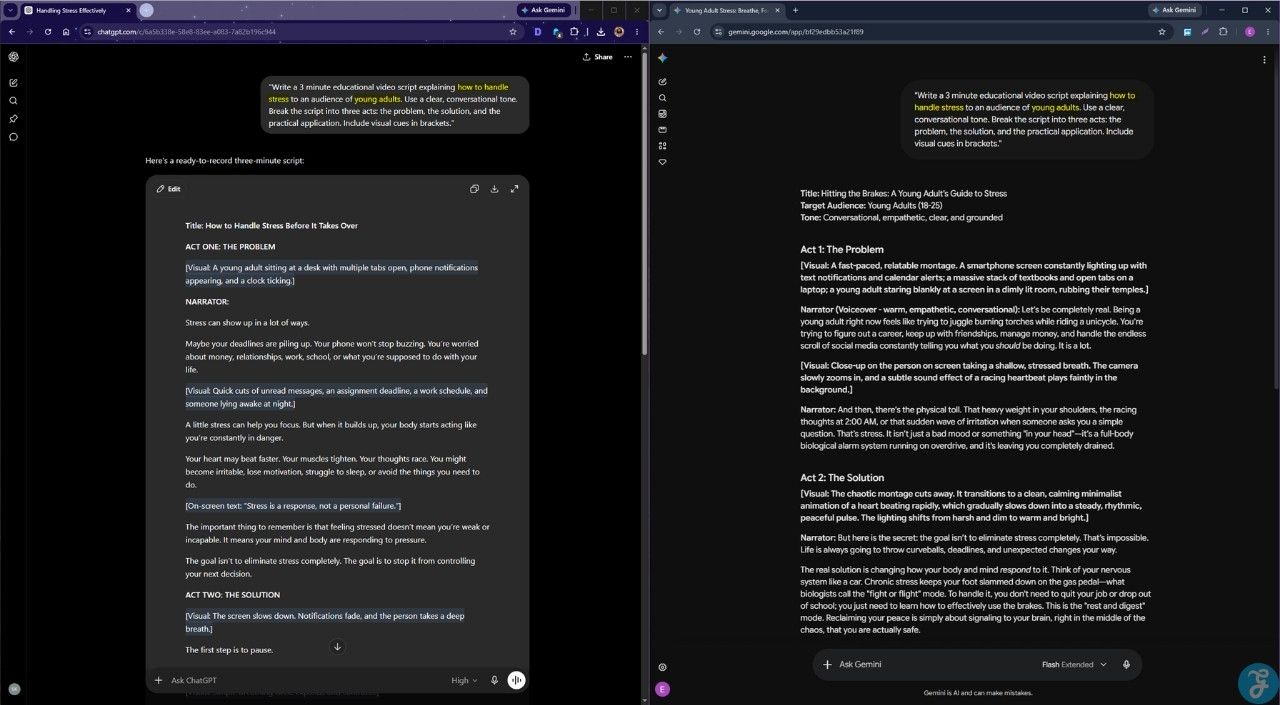The height and width of the screenshot is (705, 1280).
Task: Bookmark the ChatGPT page with star
Action: pos(513,32)
